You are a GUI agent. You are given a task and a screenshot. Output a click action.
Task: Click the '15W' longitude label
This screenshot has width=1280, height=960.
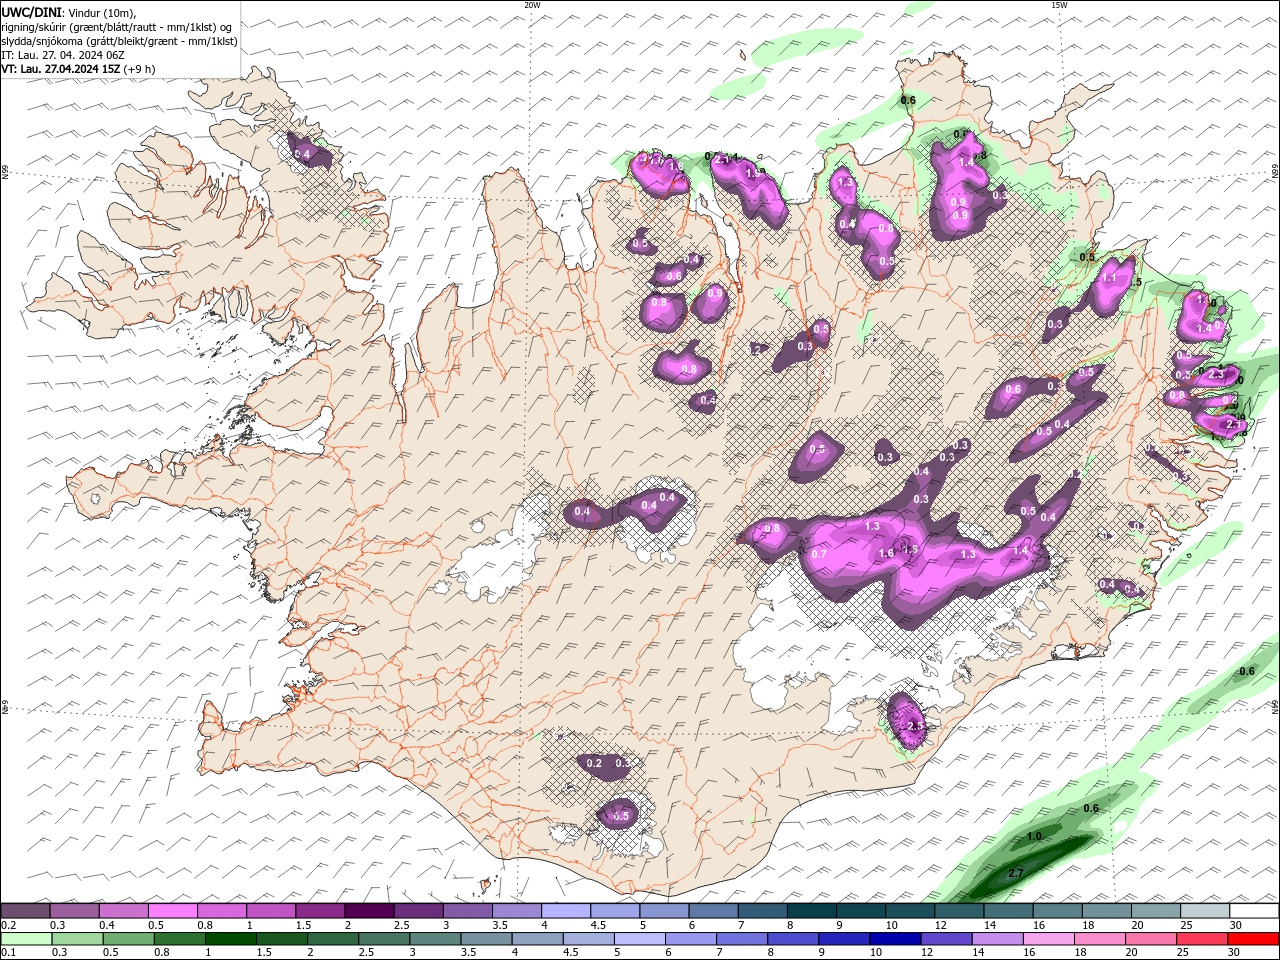1059,5
